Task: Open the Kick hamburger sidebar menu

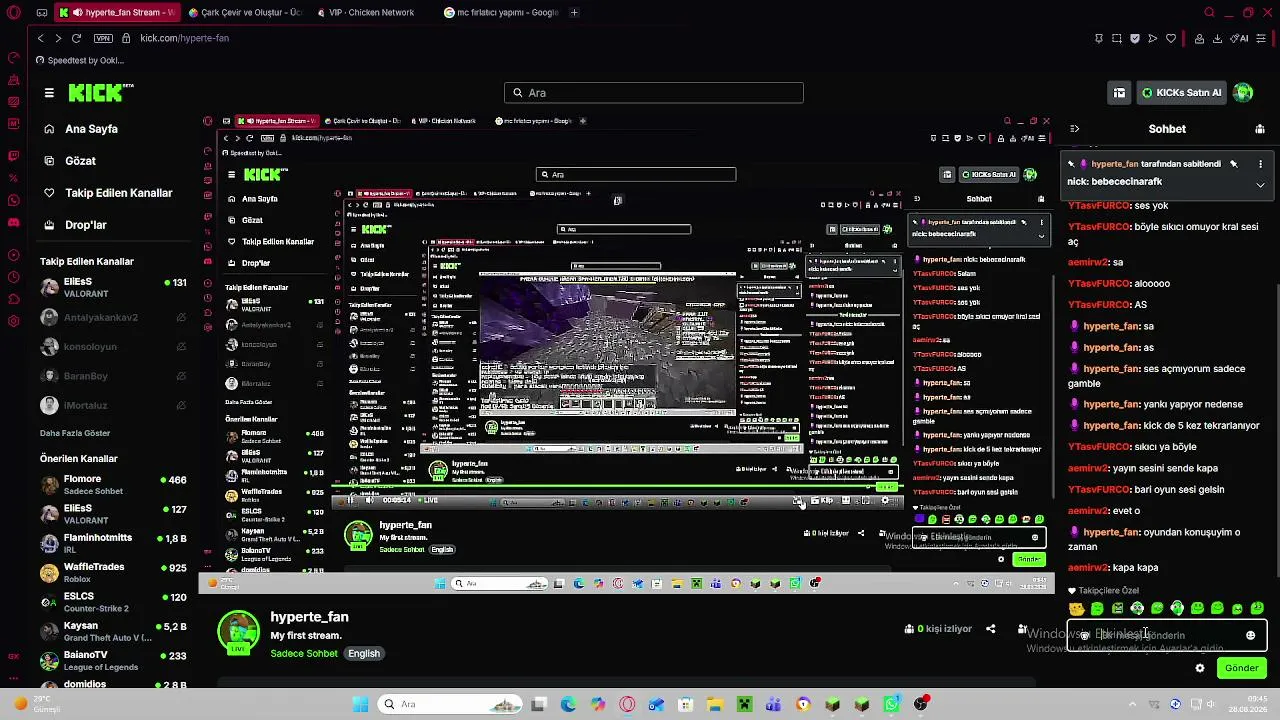Action: click(49, 93)
